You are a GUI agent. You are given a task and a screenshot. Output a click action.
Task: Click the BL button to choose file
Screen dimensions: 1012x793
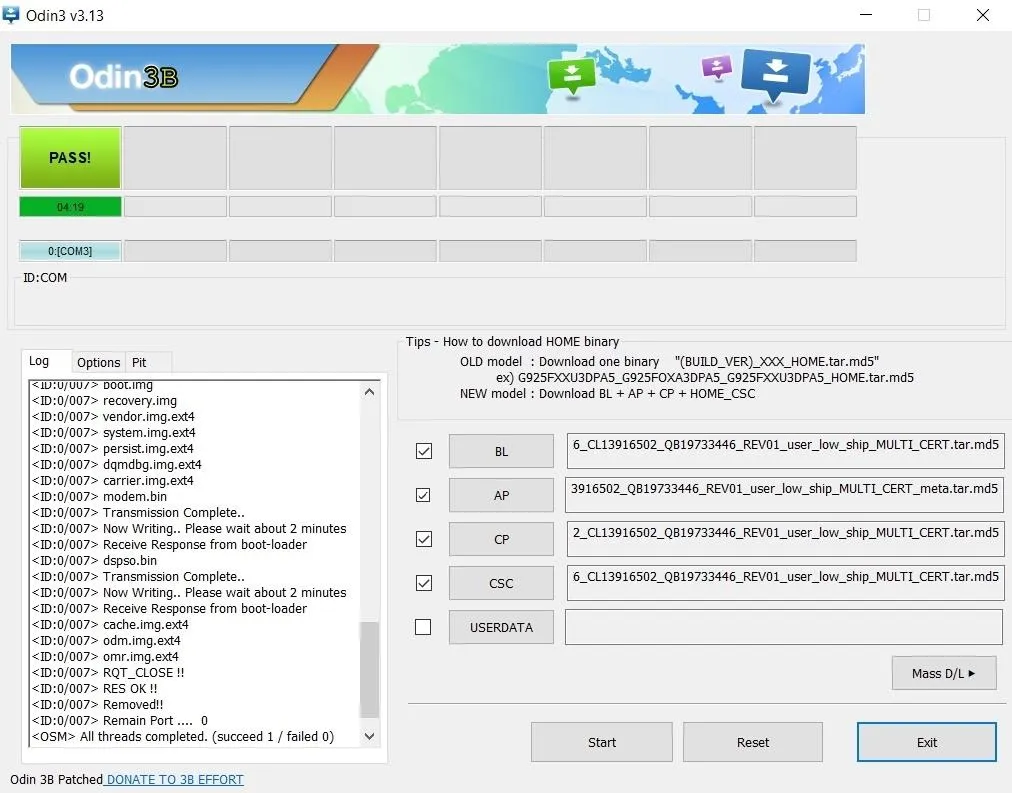point(501,451)
